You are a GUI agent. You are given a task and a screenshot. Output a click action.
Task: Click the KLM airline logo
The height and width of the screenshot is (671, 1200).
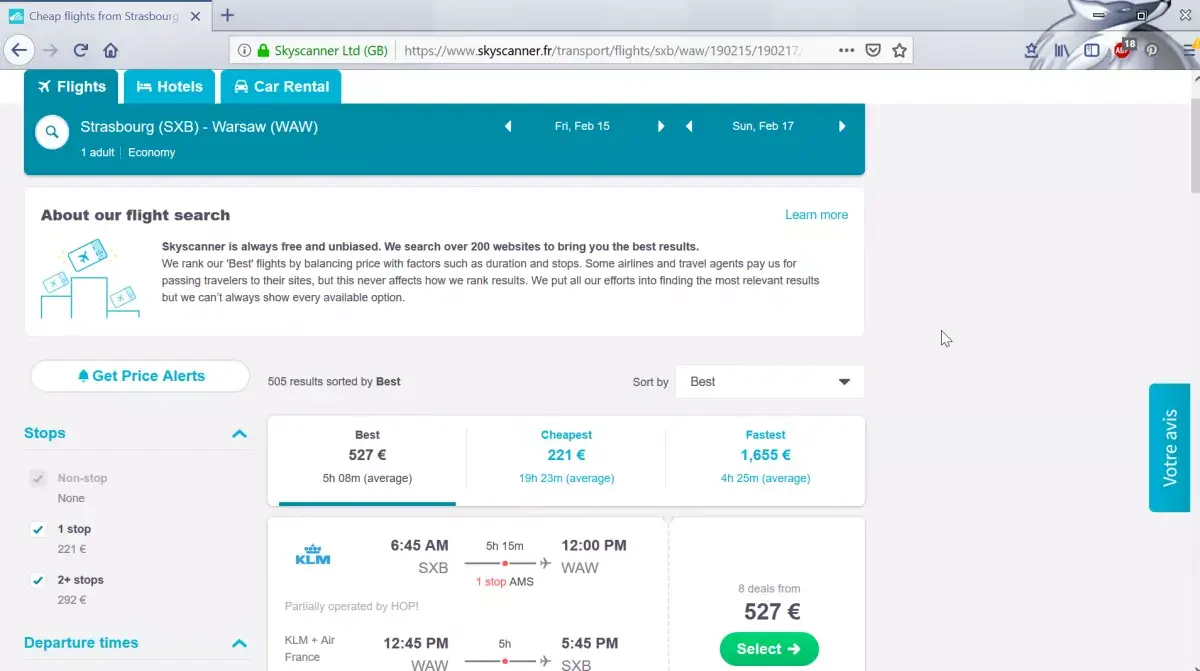pos(313,555)
